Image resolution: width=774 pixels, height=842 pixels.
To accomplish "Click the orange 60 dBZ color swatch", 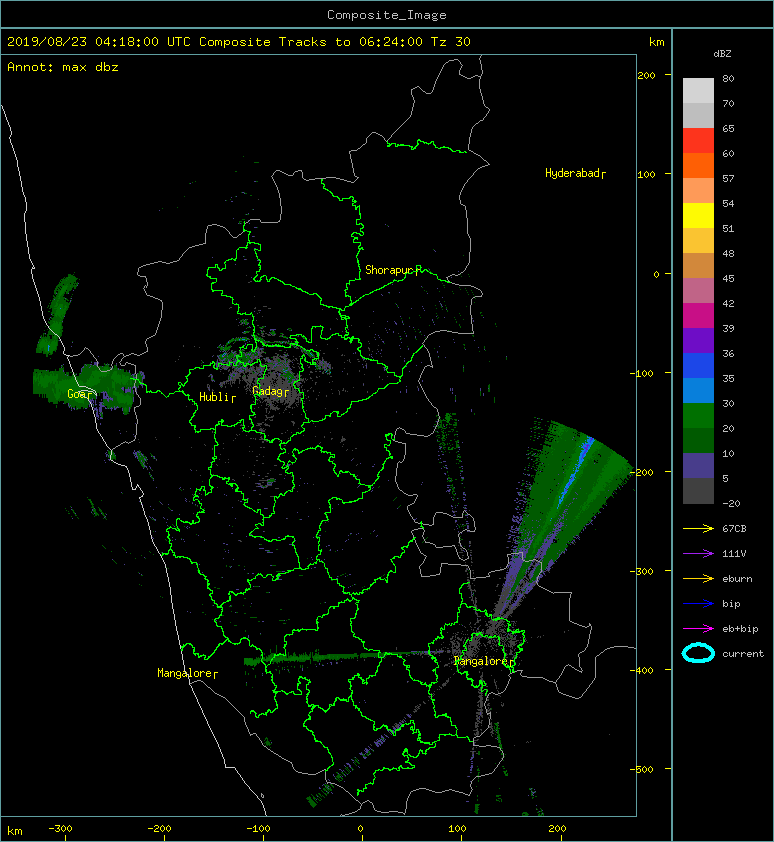I will click(698, 165).
